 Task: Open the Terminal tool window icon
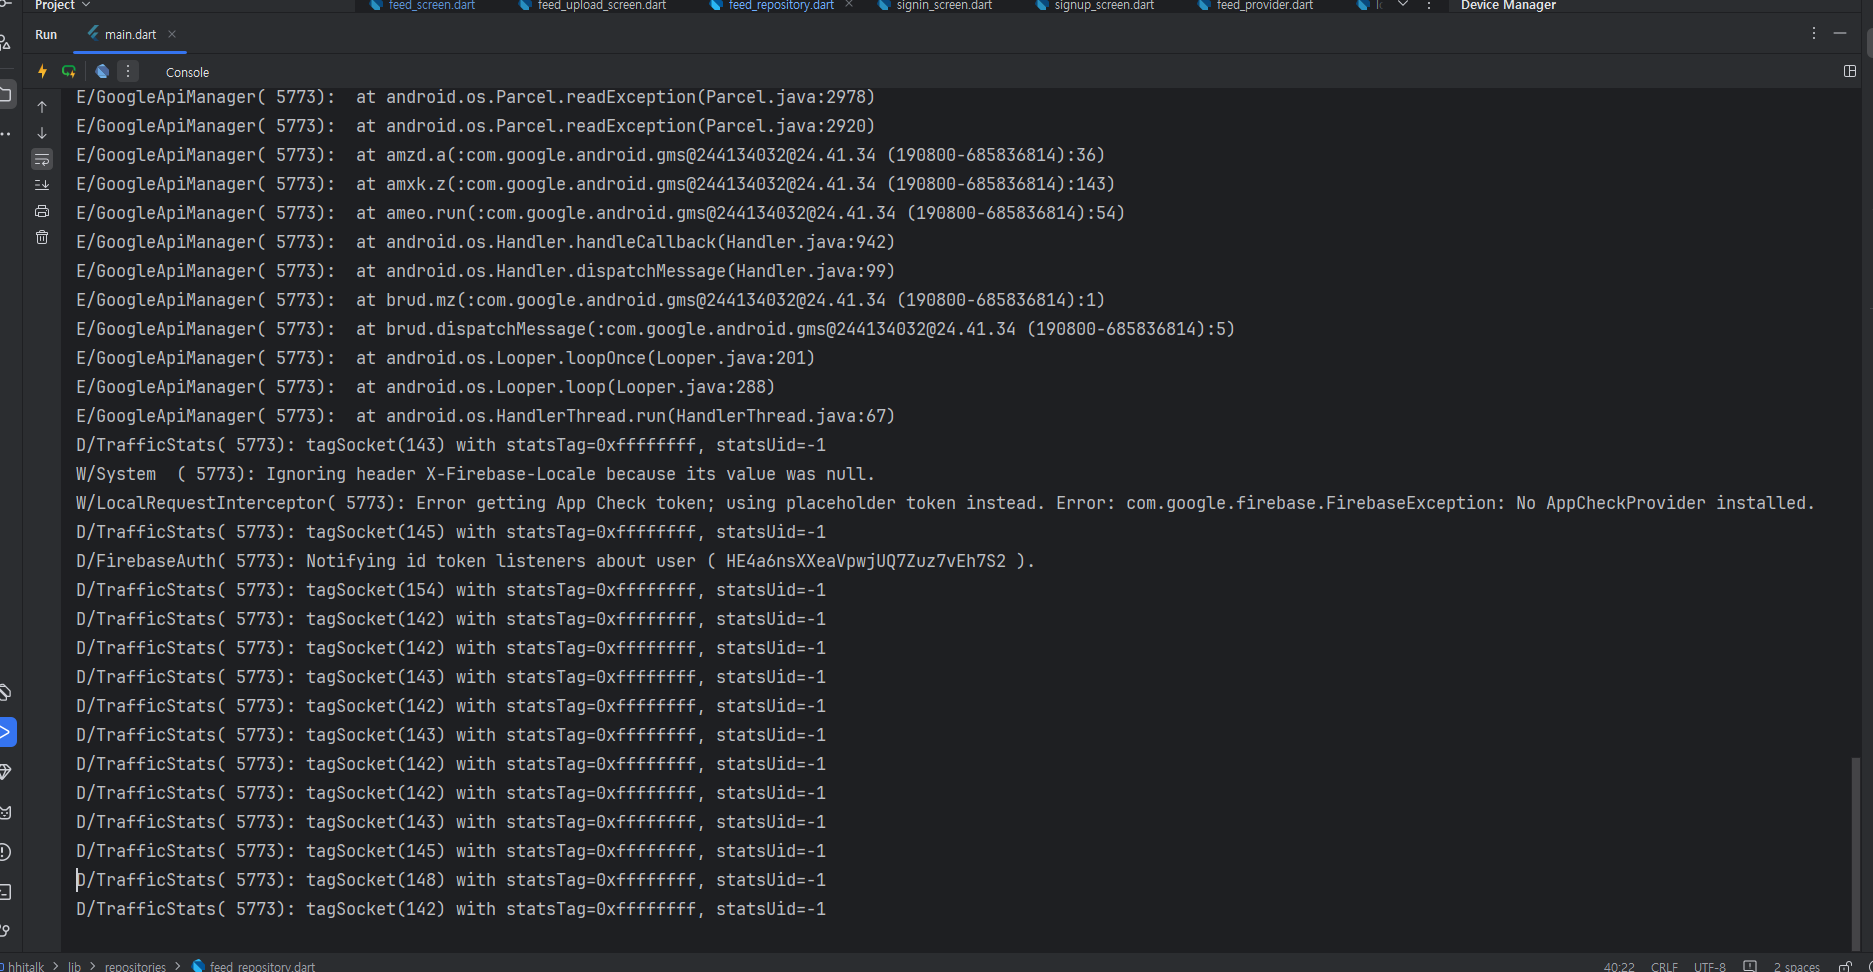pyautogui.click(x=6, y=891)
